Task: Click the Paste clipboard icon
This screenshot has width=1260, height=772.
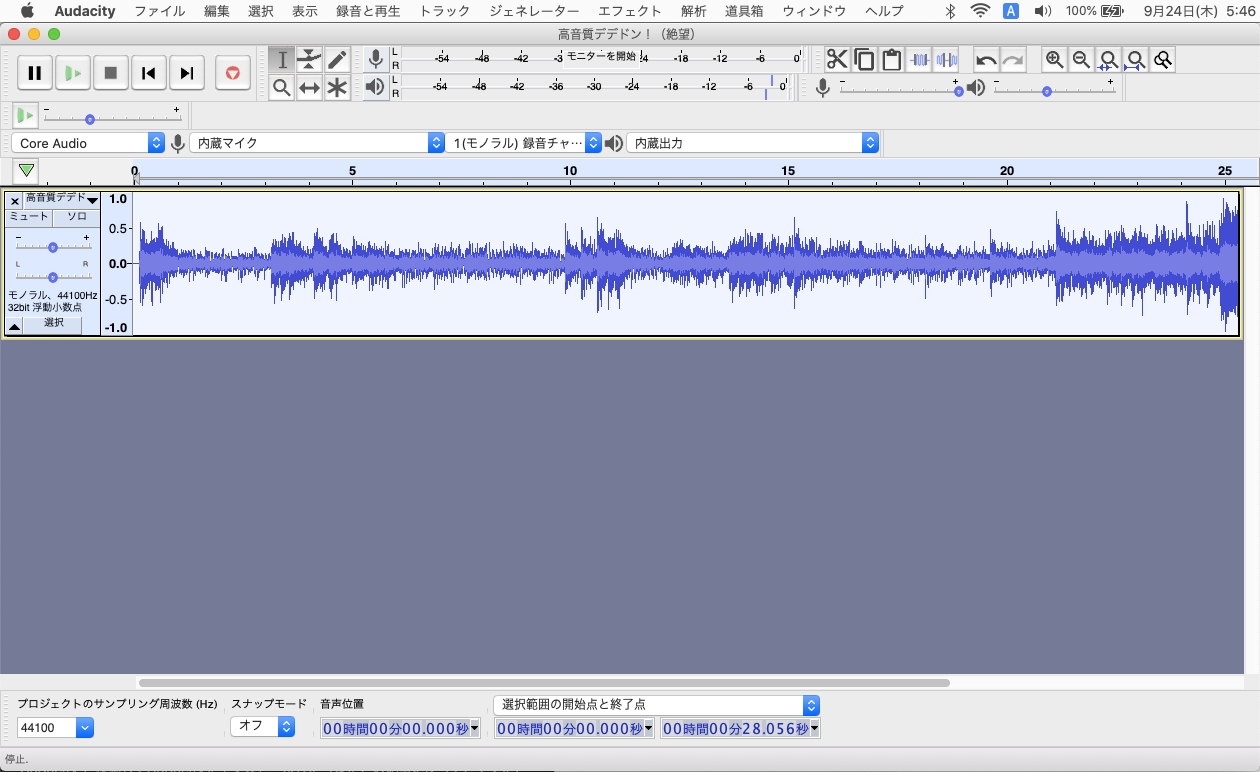Action: pyautogui.click(x=891, y=60)
